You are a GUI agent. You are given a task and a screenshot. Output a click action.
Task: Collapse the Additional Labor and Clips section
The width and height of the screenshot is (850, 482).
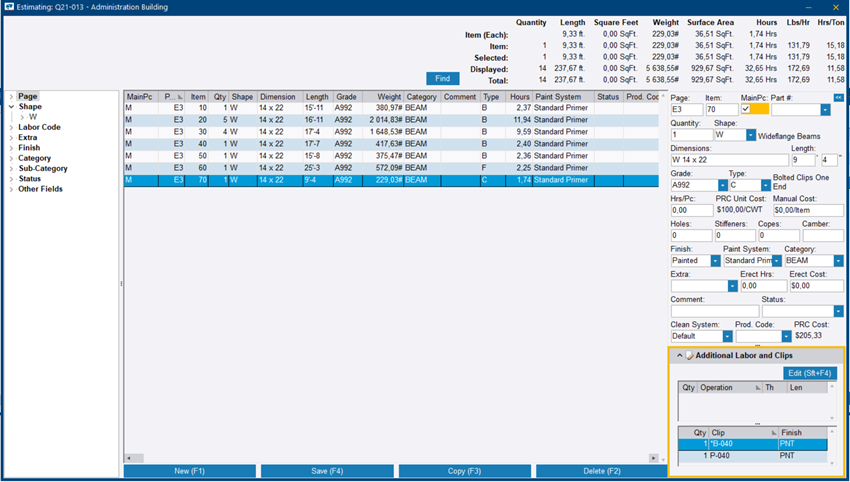coord(679,356)
